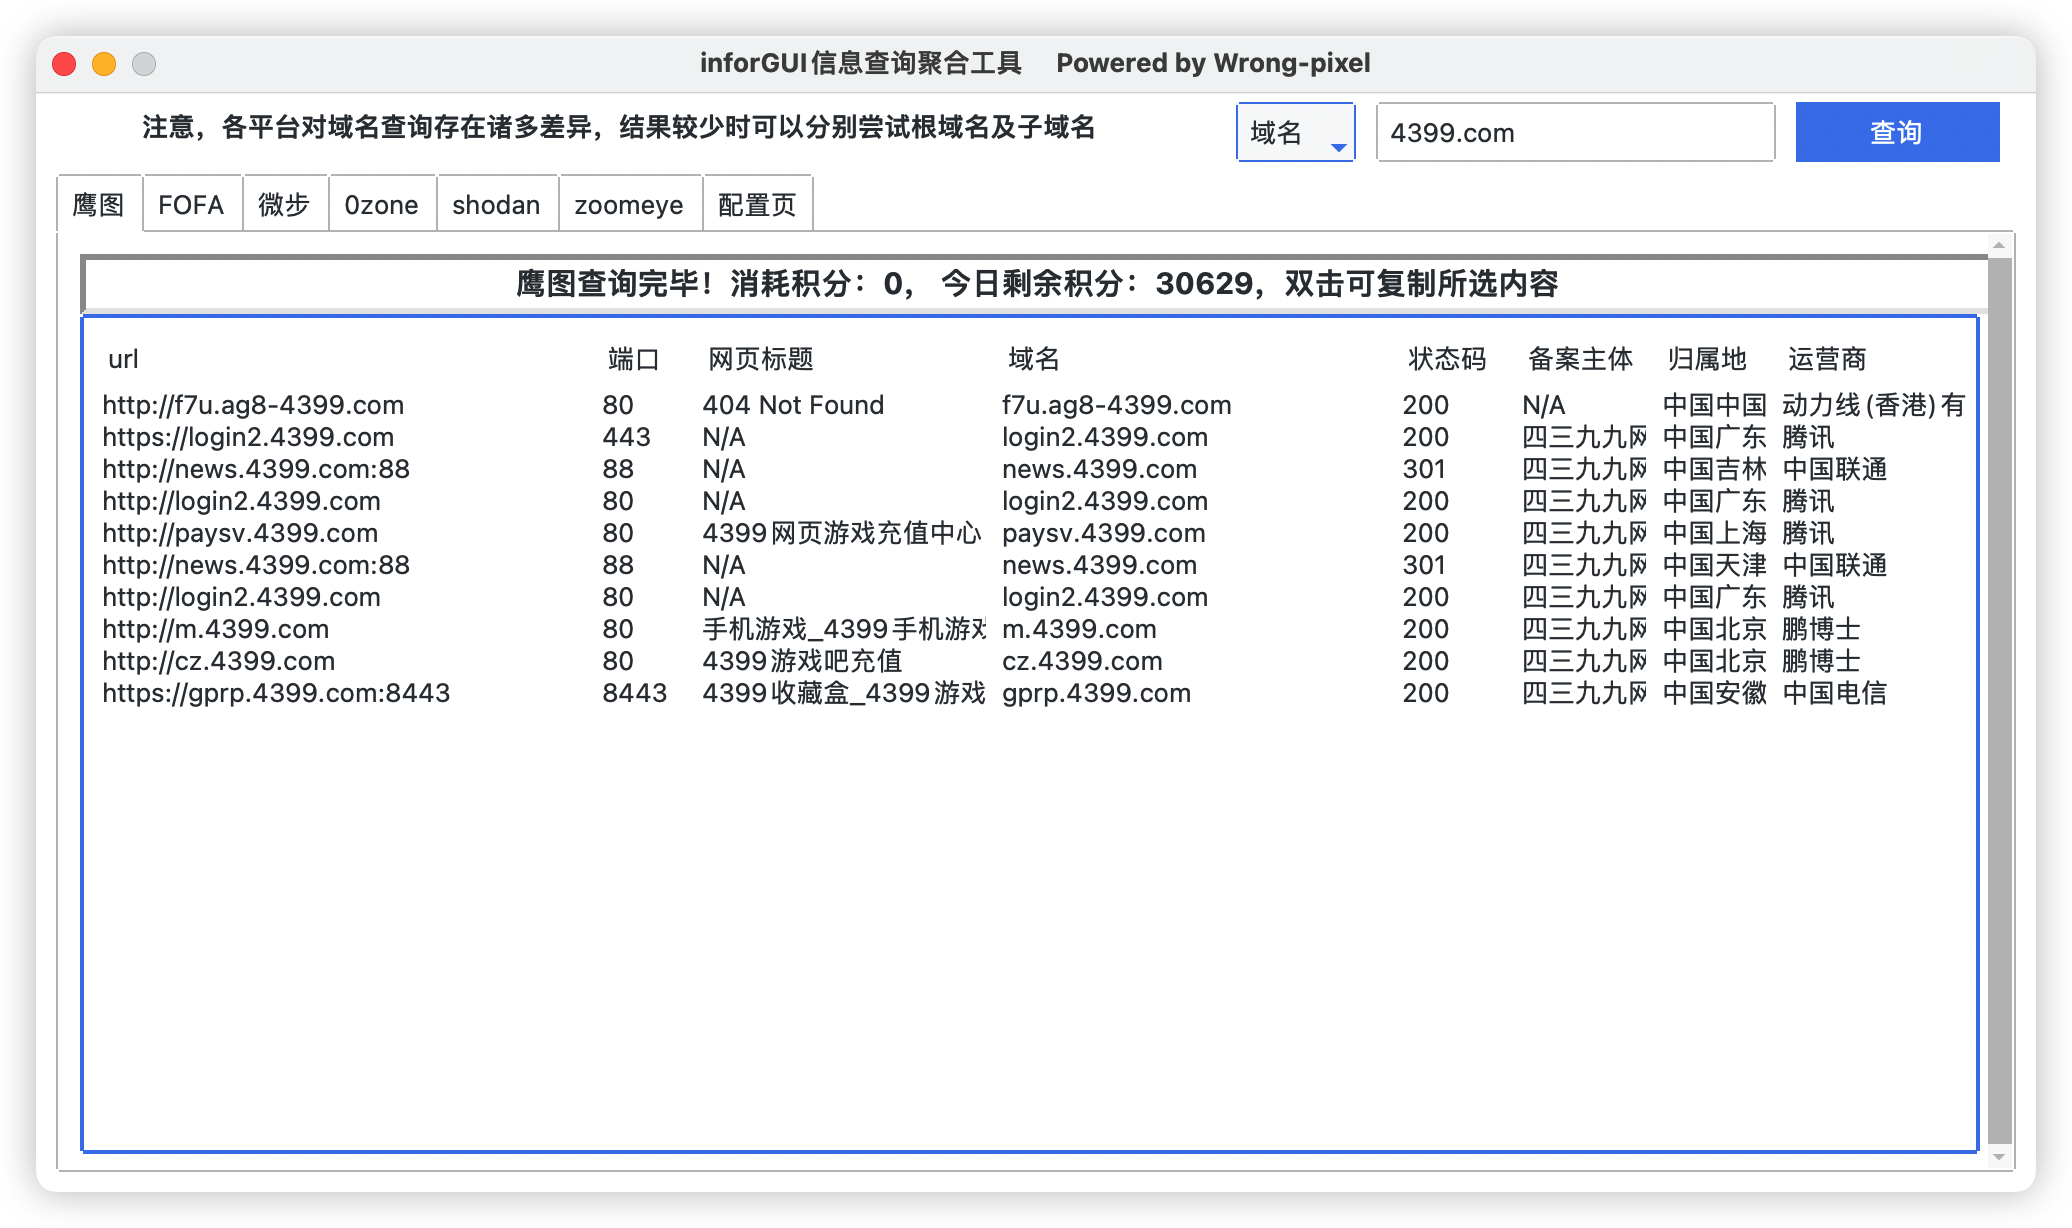Click the blue 查询 search button
Image resolution: width=2072 pixels, height=1228 pixels.
[1896, 132]
